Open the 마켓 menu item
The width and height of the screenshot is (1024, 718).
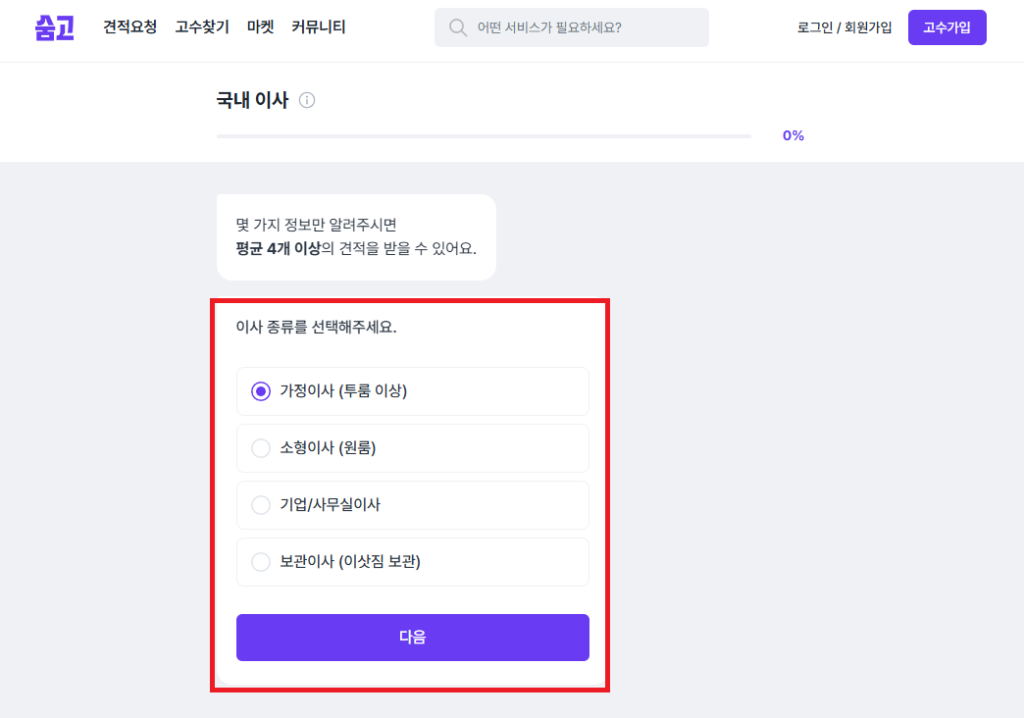click(260, 27)
